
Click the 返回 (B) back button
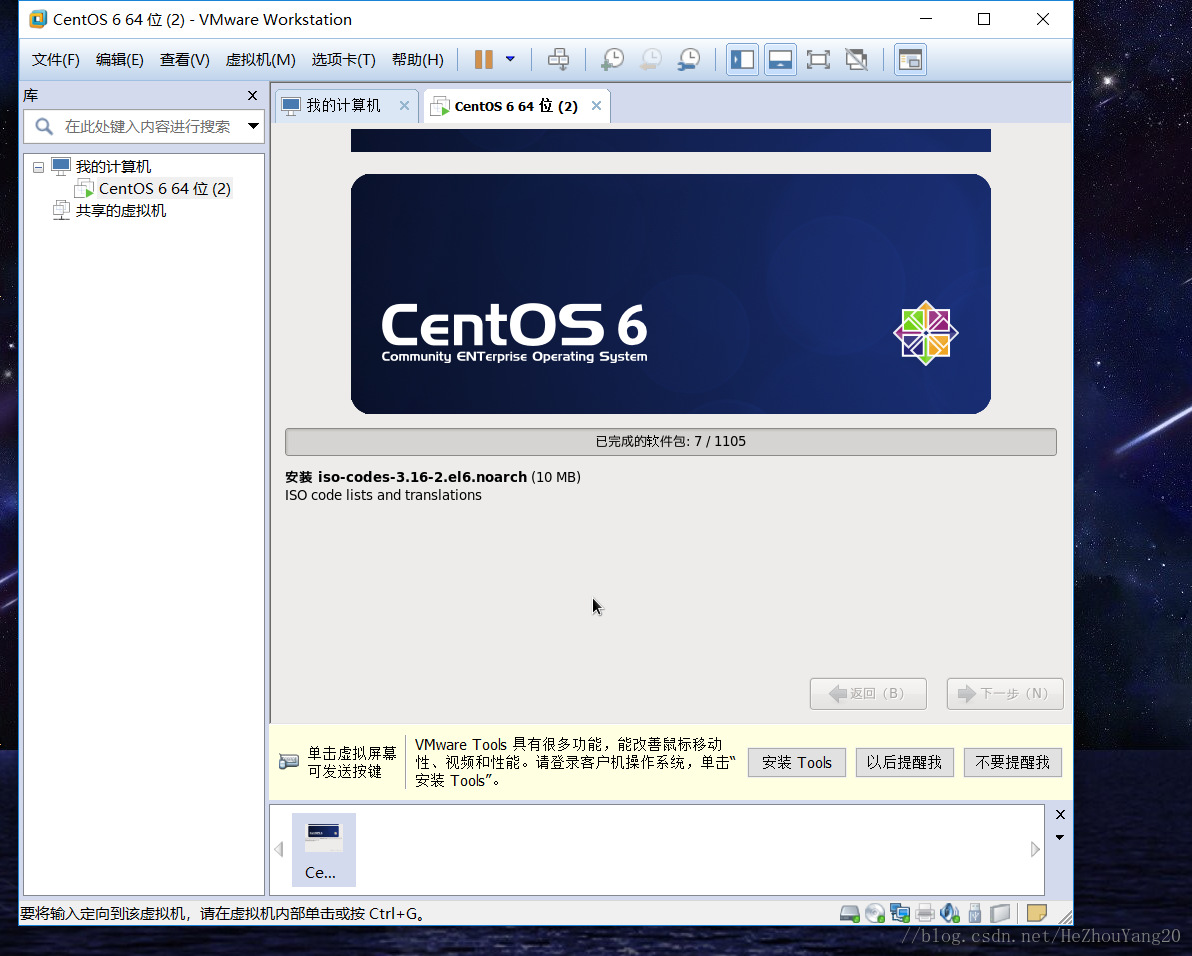tap(868, 694)
